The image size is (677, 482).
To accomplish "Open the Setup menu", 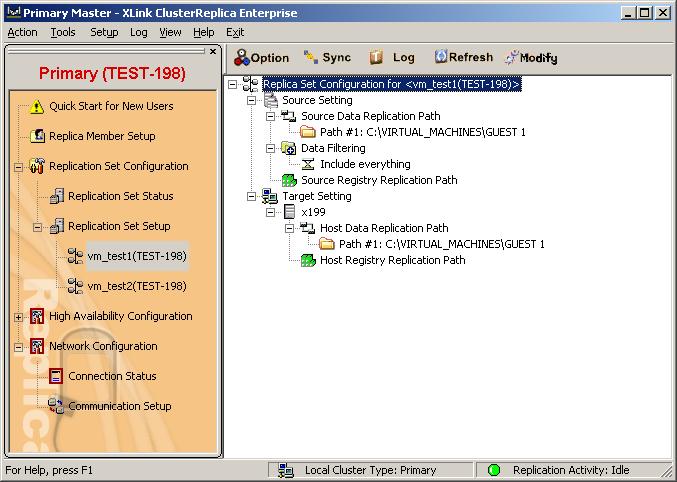I will tap(104, 32).
